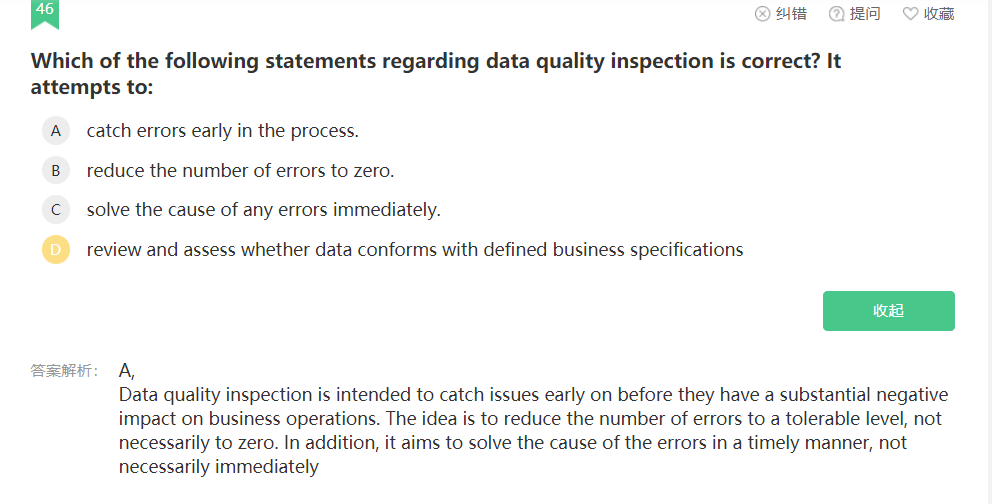992x504 pixels.
Task: Open the 提问 ask-a-question link
Action: [x=865, y=14]
